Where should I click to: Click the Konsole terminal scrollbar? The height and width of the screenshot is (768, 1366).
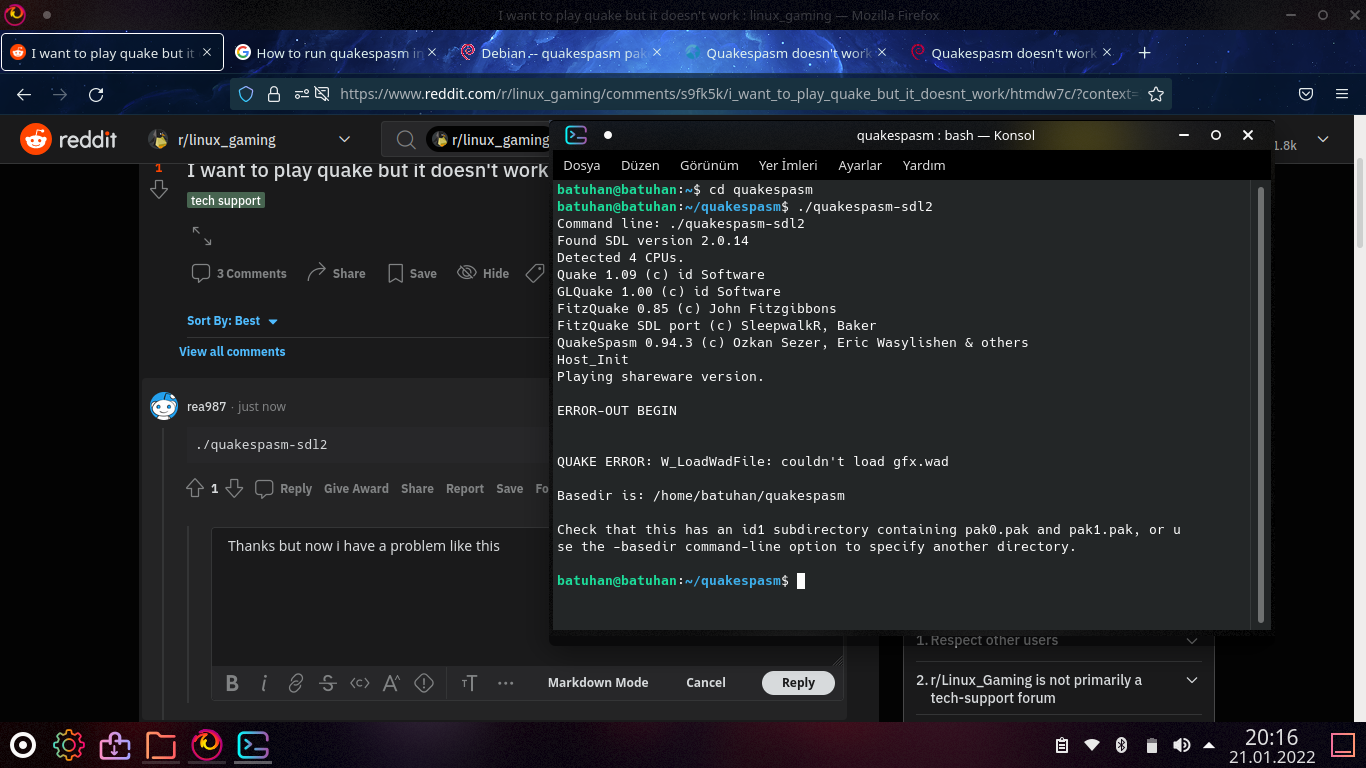click(1261, 404)
